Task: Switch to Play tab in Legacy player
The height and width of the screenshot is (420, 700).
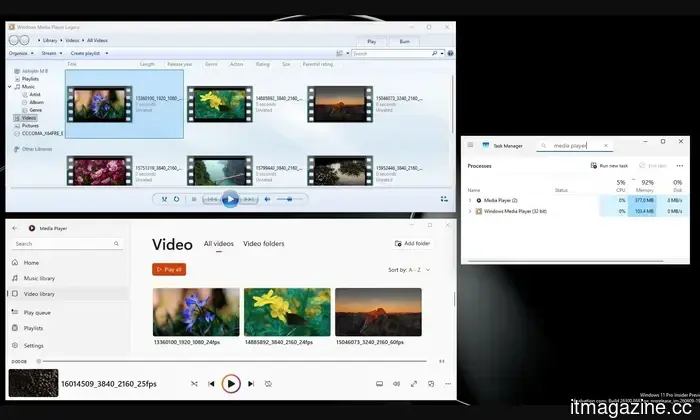Action: pyautogui.click(x=371, y=42)
